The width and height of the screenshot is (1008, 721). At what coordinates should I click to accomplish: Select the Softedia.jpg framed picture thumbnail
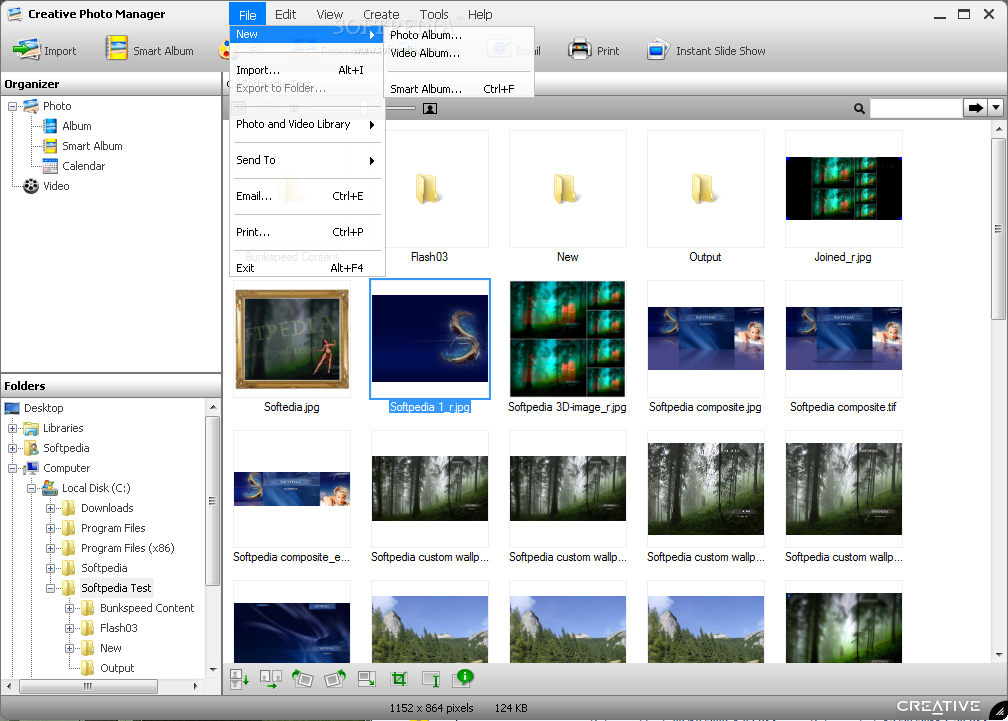pyautogui.click(x=292, y=339)
